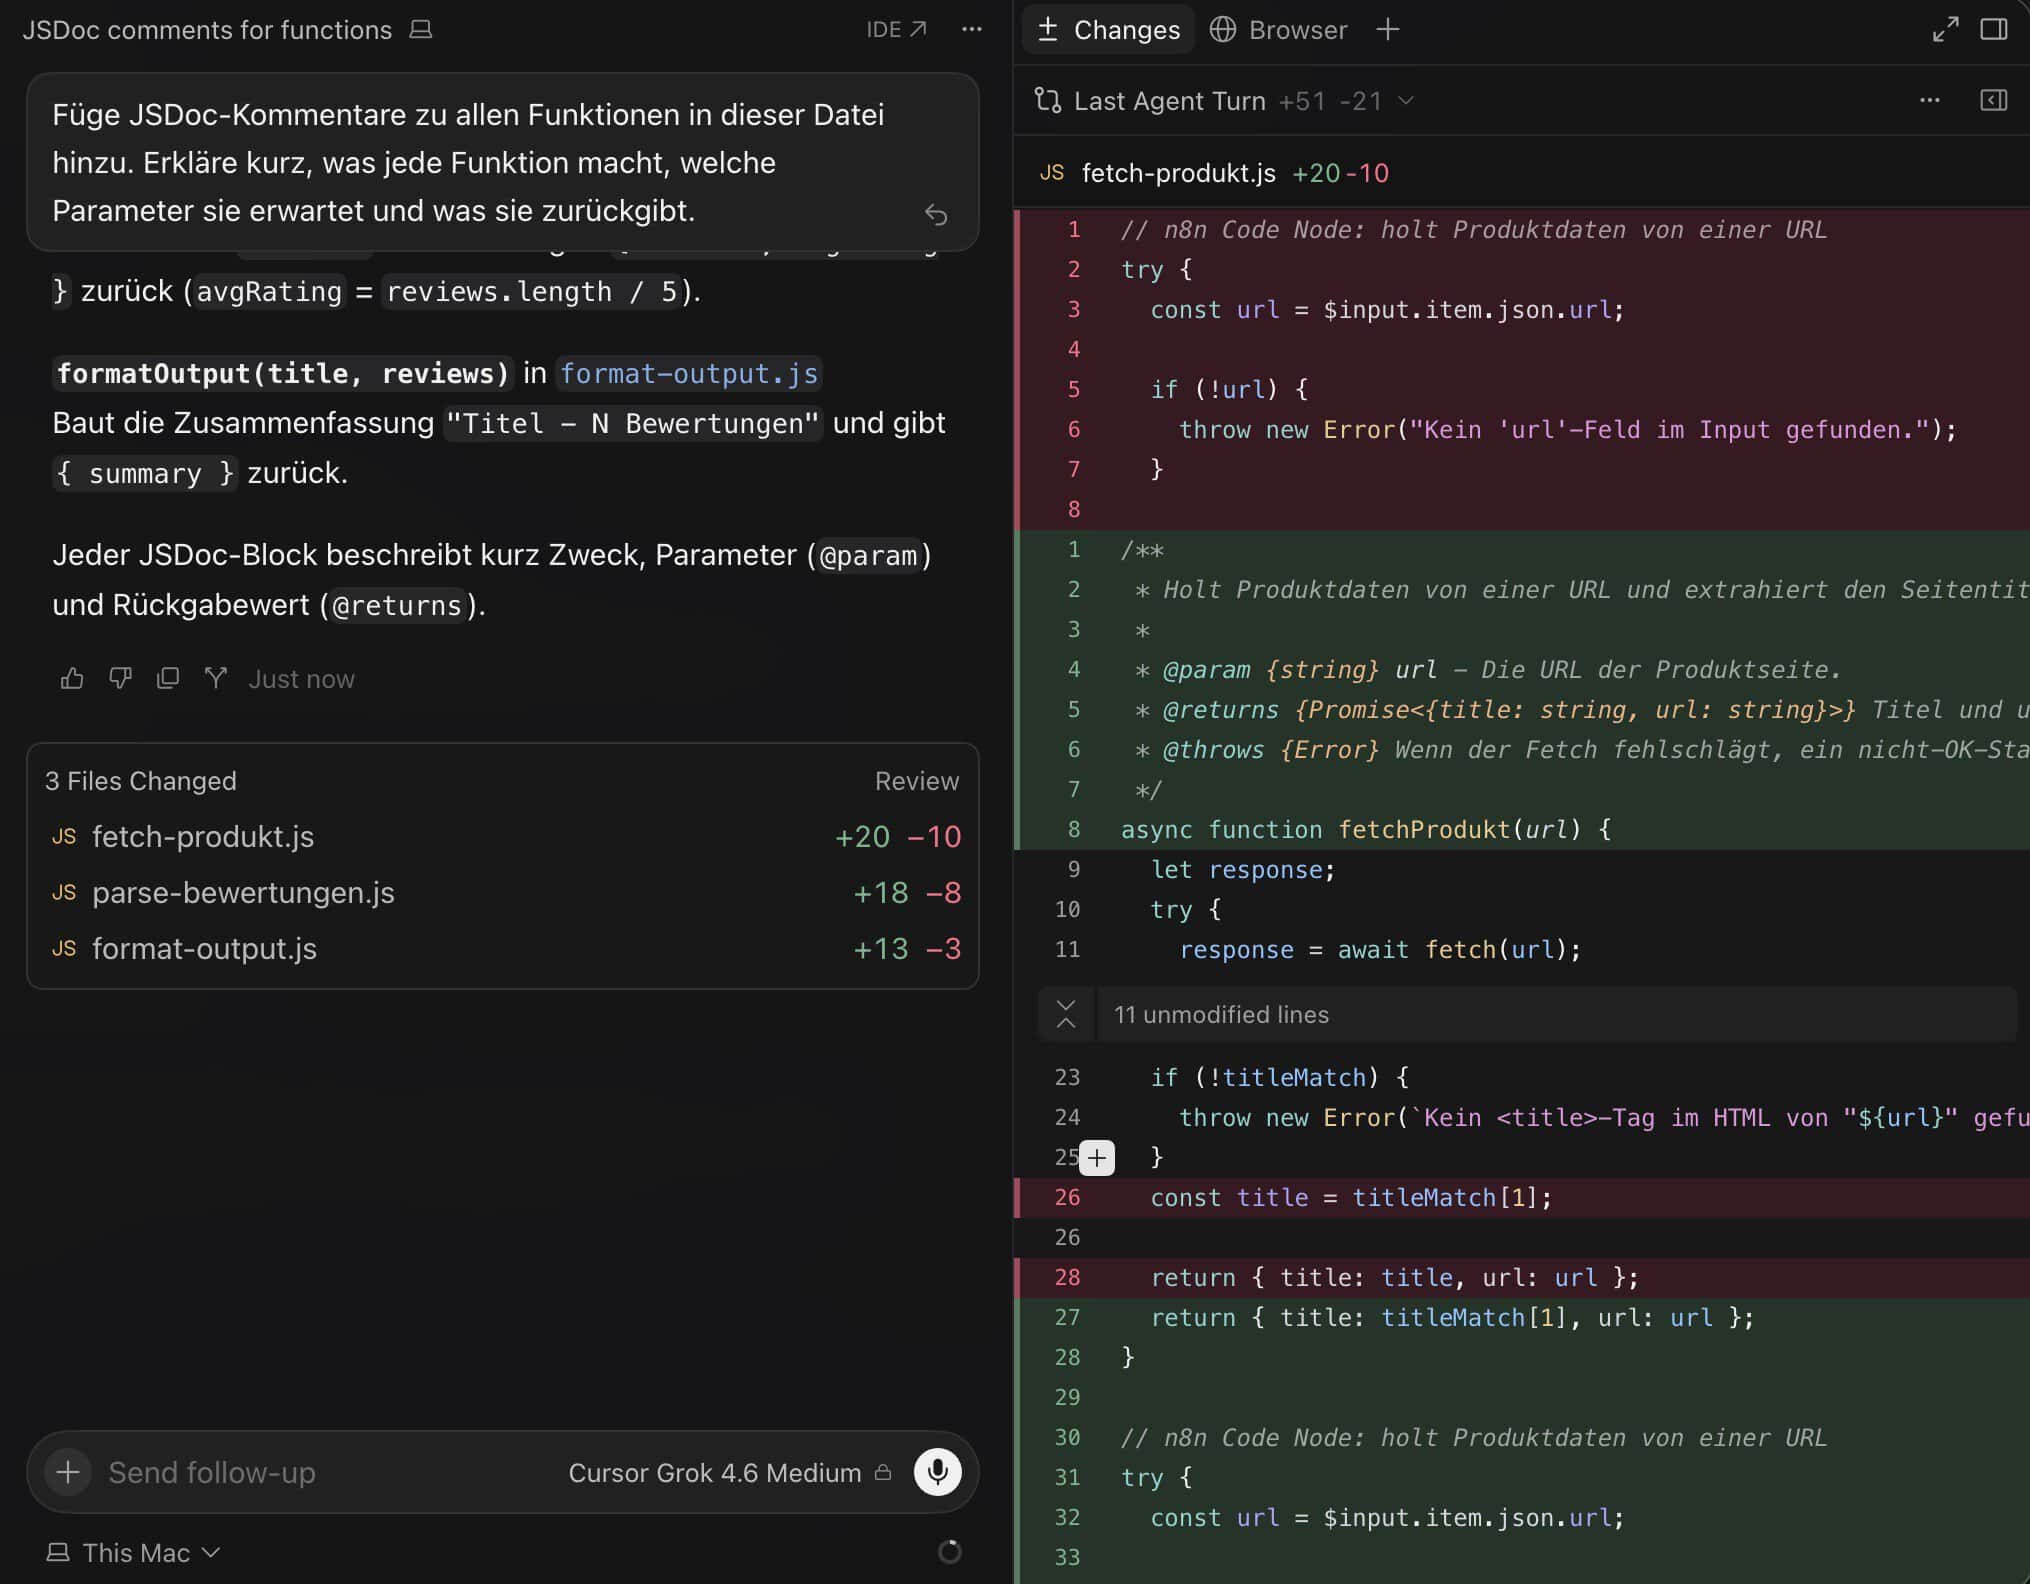The width and height of the screenshot is (2030, 1584).
Task: Switch to the Changes tab
Action: 1108,30
